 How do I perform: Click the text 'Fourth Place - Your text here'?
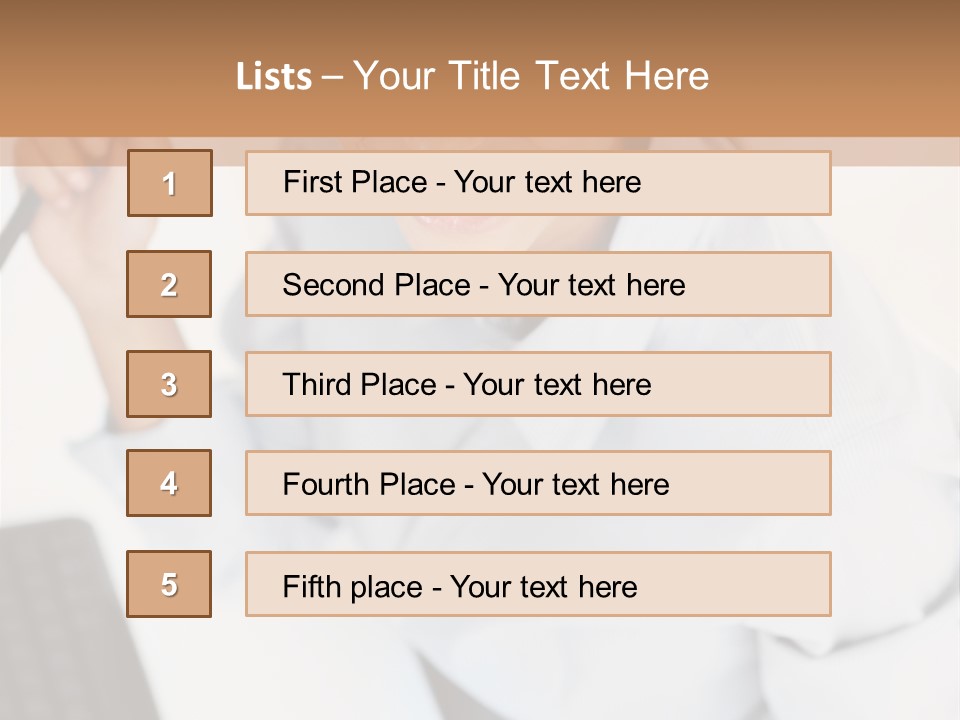(476, 484)
